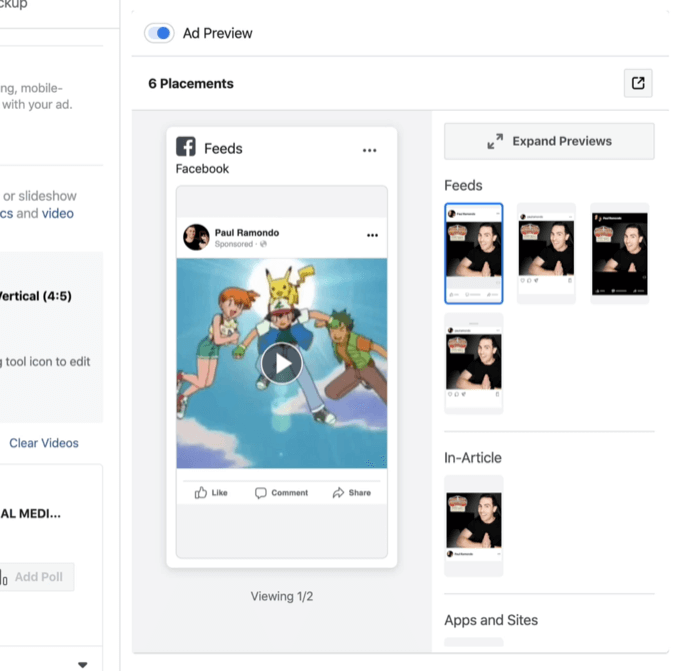This screenshot has width=700, height=671.
Task: Click the Share arrow icon
Action: [338, 492]
